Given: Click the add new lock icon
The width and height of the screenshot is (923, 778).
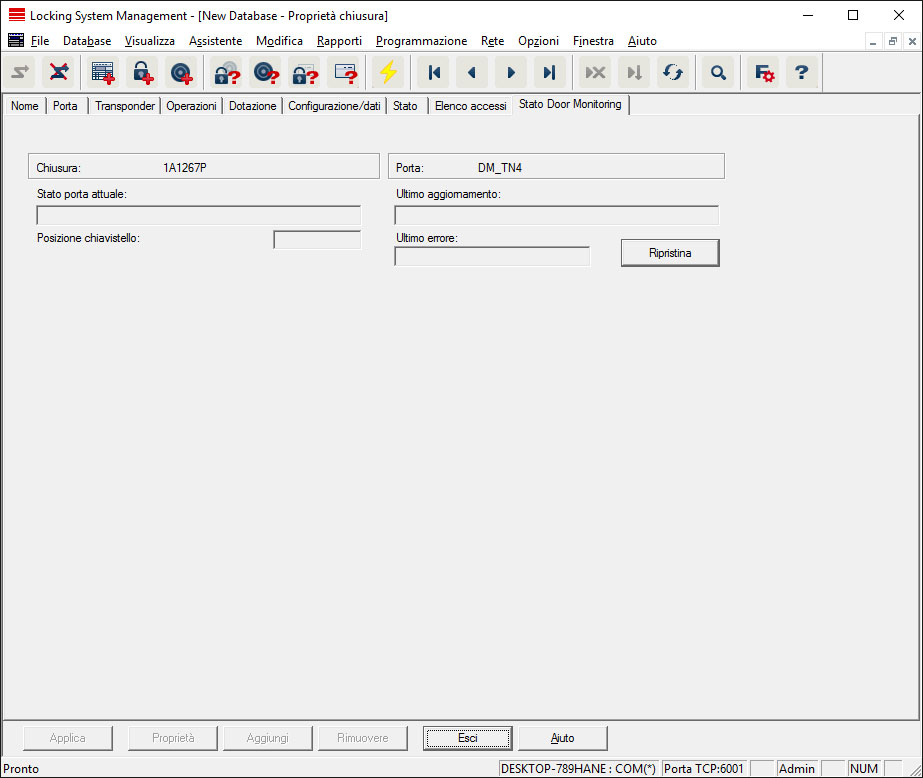Looking at the screenshot, I should click(x=141, y=72).
